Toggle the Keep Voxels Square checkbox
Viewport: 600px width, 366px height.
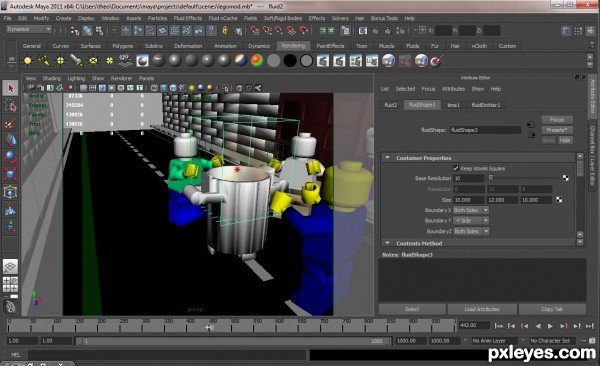point(456,168)
